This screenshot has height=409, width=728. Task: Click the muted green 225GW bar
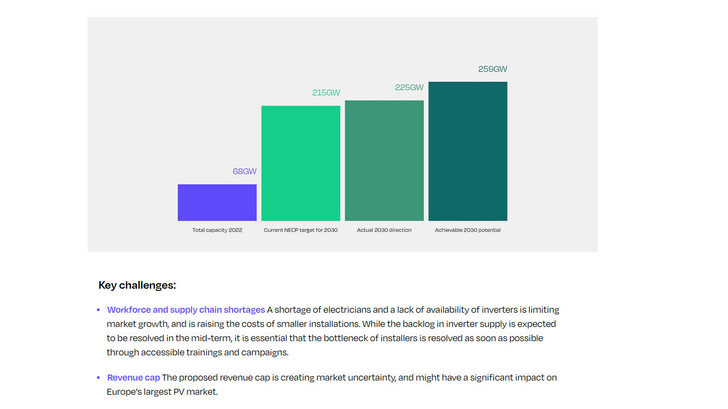pos(384,160)
